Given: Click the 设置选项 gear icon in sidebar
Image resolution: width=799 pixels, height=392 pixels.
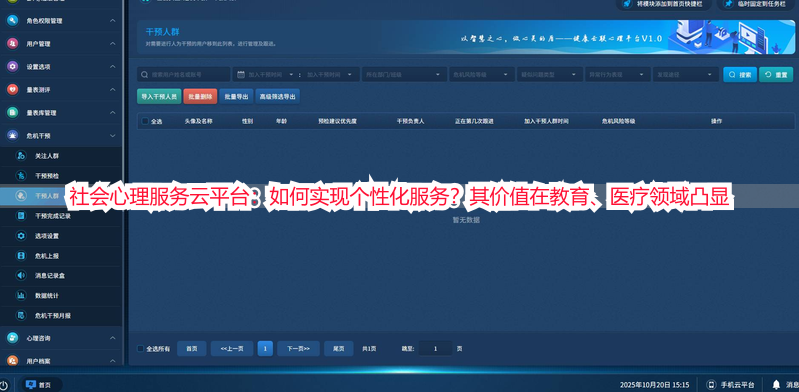Looking at the screenshot, I should click(x=13, y=67).
